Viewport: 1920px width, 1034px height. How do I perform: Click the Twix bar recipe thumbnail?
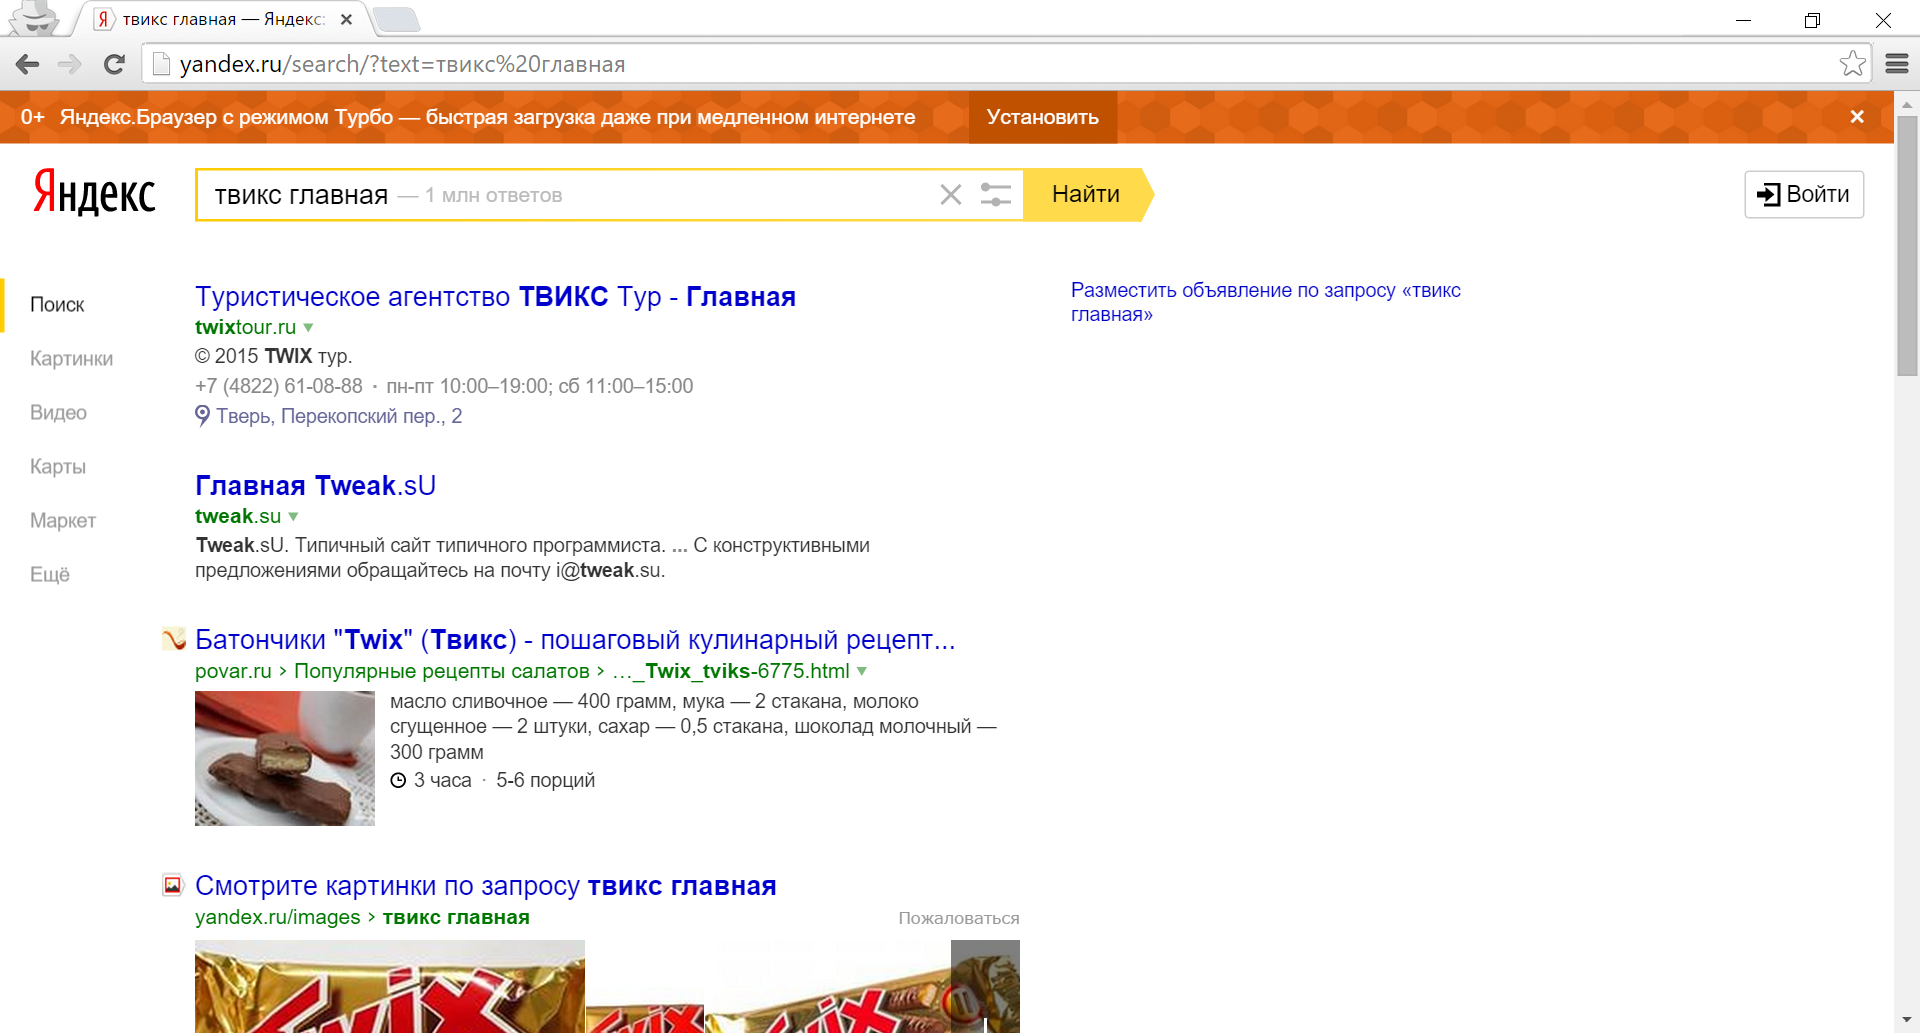(285, 759)
